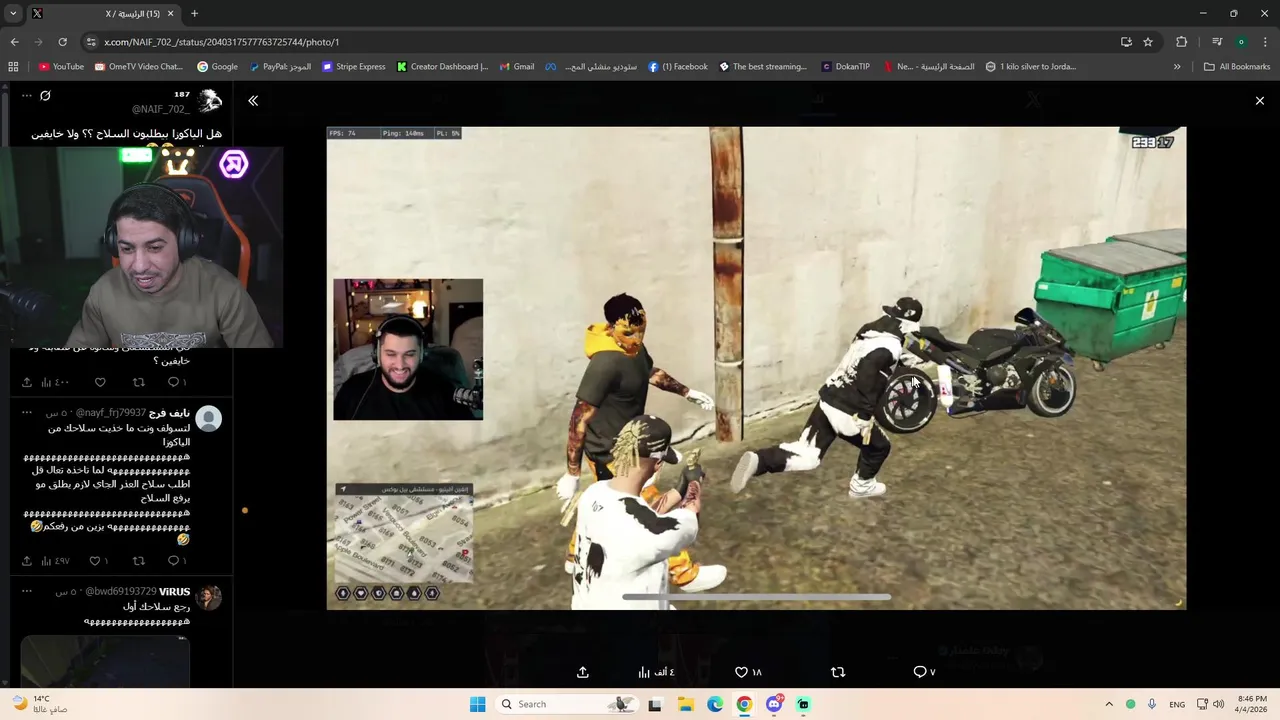Open the Google bookmark

[217, 67]
